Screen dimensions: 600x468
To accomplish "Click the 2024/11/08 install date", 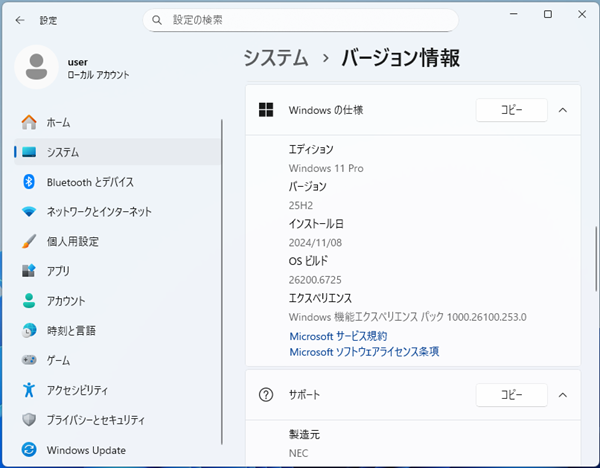I will (x=315, y=243).
